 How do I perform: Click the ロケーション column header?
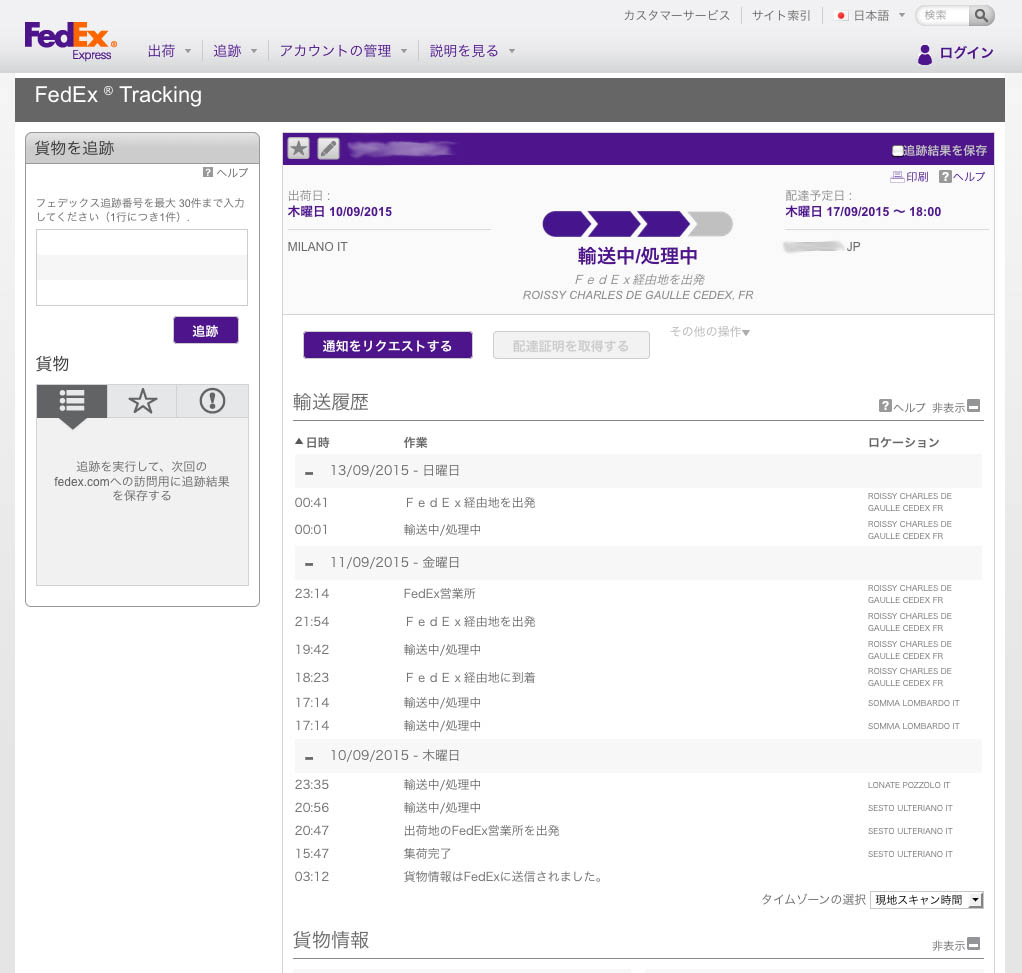click(903, 443)
